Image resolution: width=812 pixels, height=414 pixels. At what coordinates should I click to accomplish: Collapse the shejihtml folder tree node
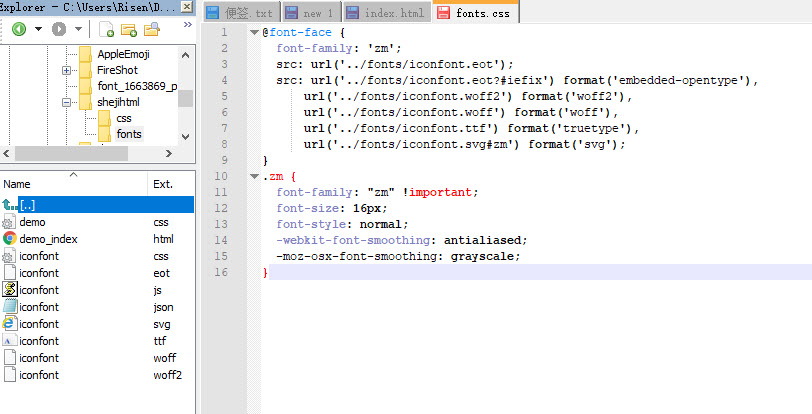[x=66, y=102]
